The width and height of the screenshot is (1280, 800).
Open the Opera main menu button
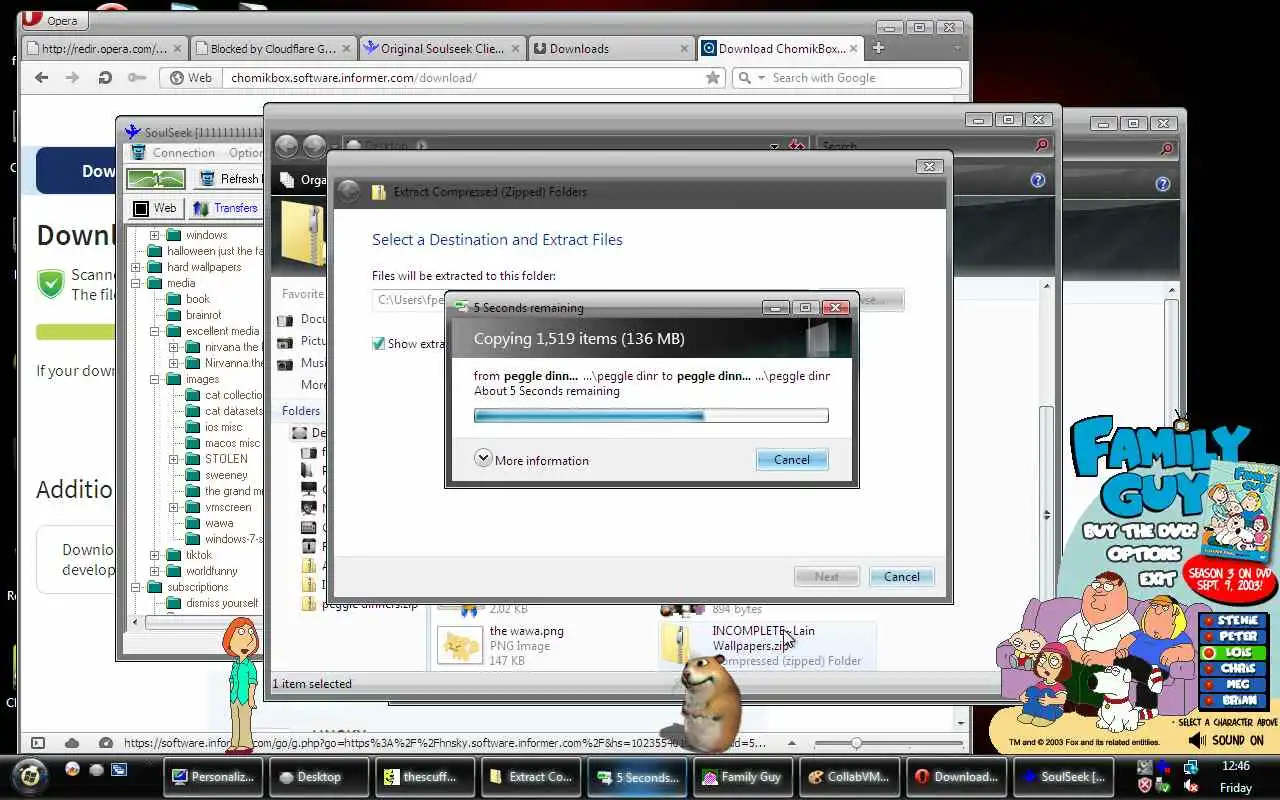click(x=53, y=19)
